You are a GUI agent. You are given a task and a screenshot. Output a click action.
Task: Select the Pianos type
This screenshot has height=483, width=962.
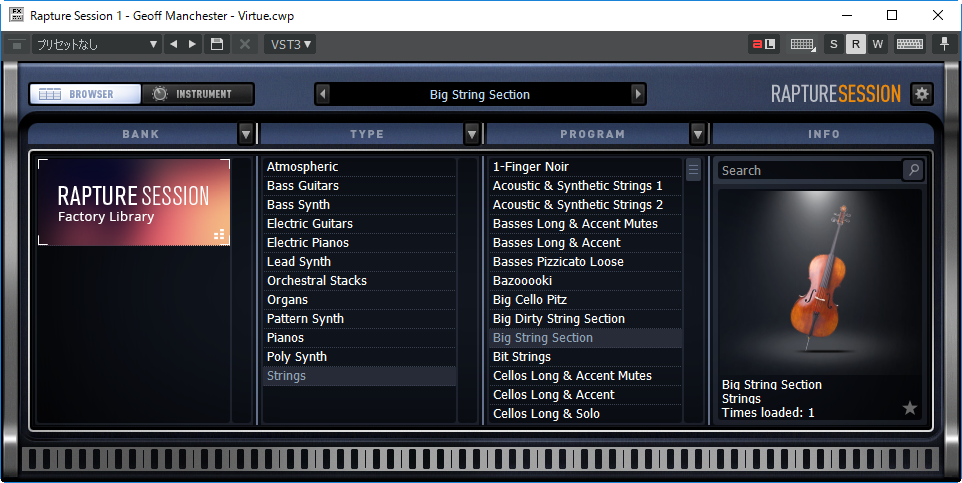click(x=360, y=338)
